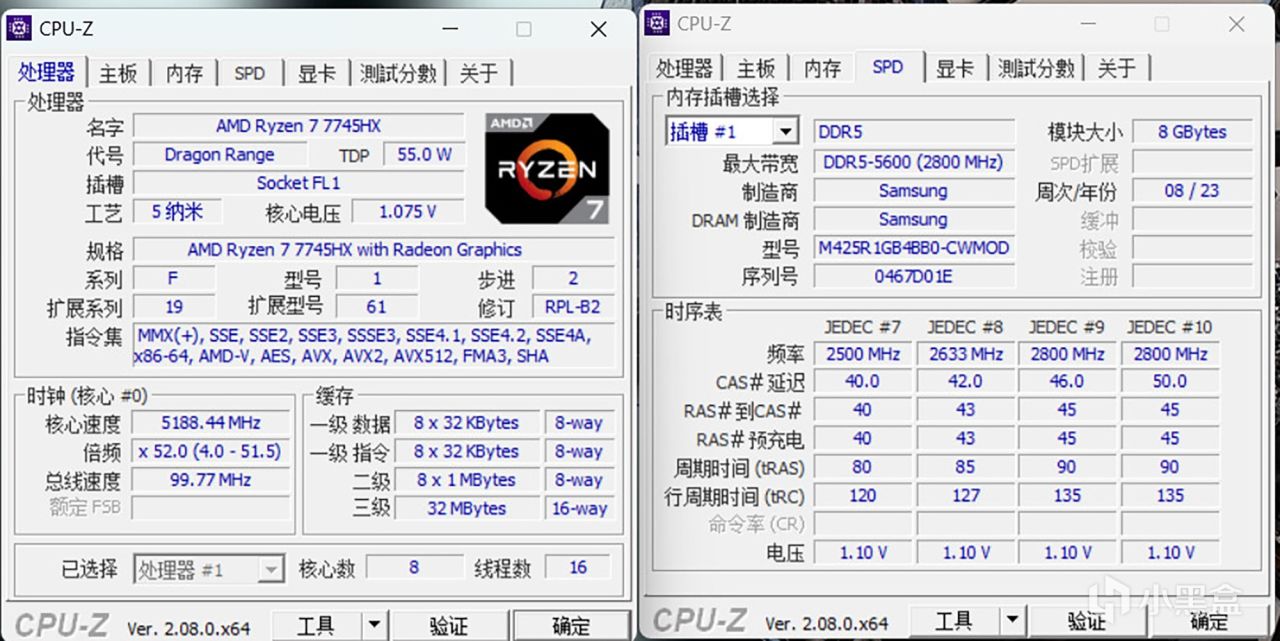
Task: Minimize the left CPU-Z window
Action: [450, 29]
